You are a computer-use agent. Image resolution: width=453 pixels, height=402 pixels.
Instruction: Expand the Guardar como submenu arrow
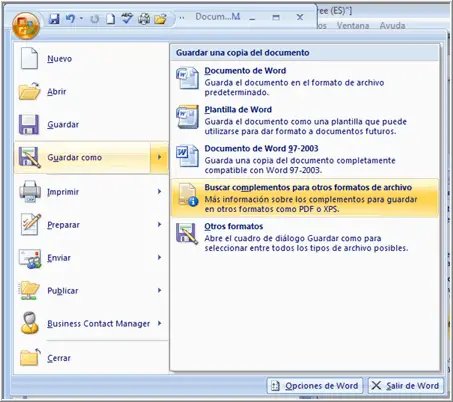tap(160, 157)
